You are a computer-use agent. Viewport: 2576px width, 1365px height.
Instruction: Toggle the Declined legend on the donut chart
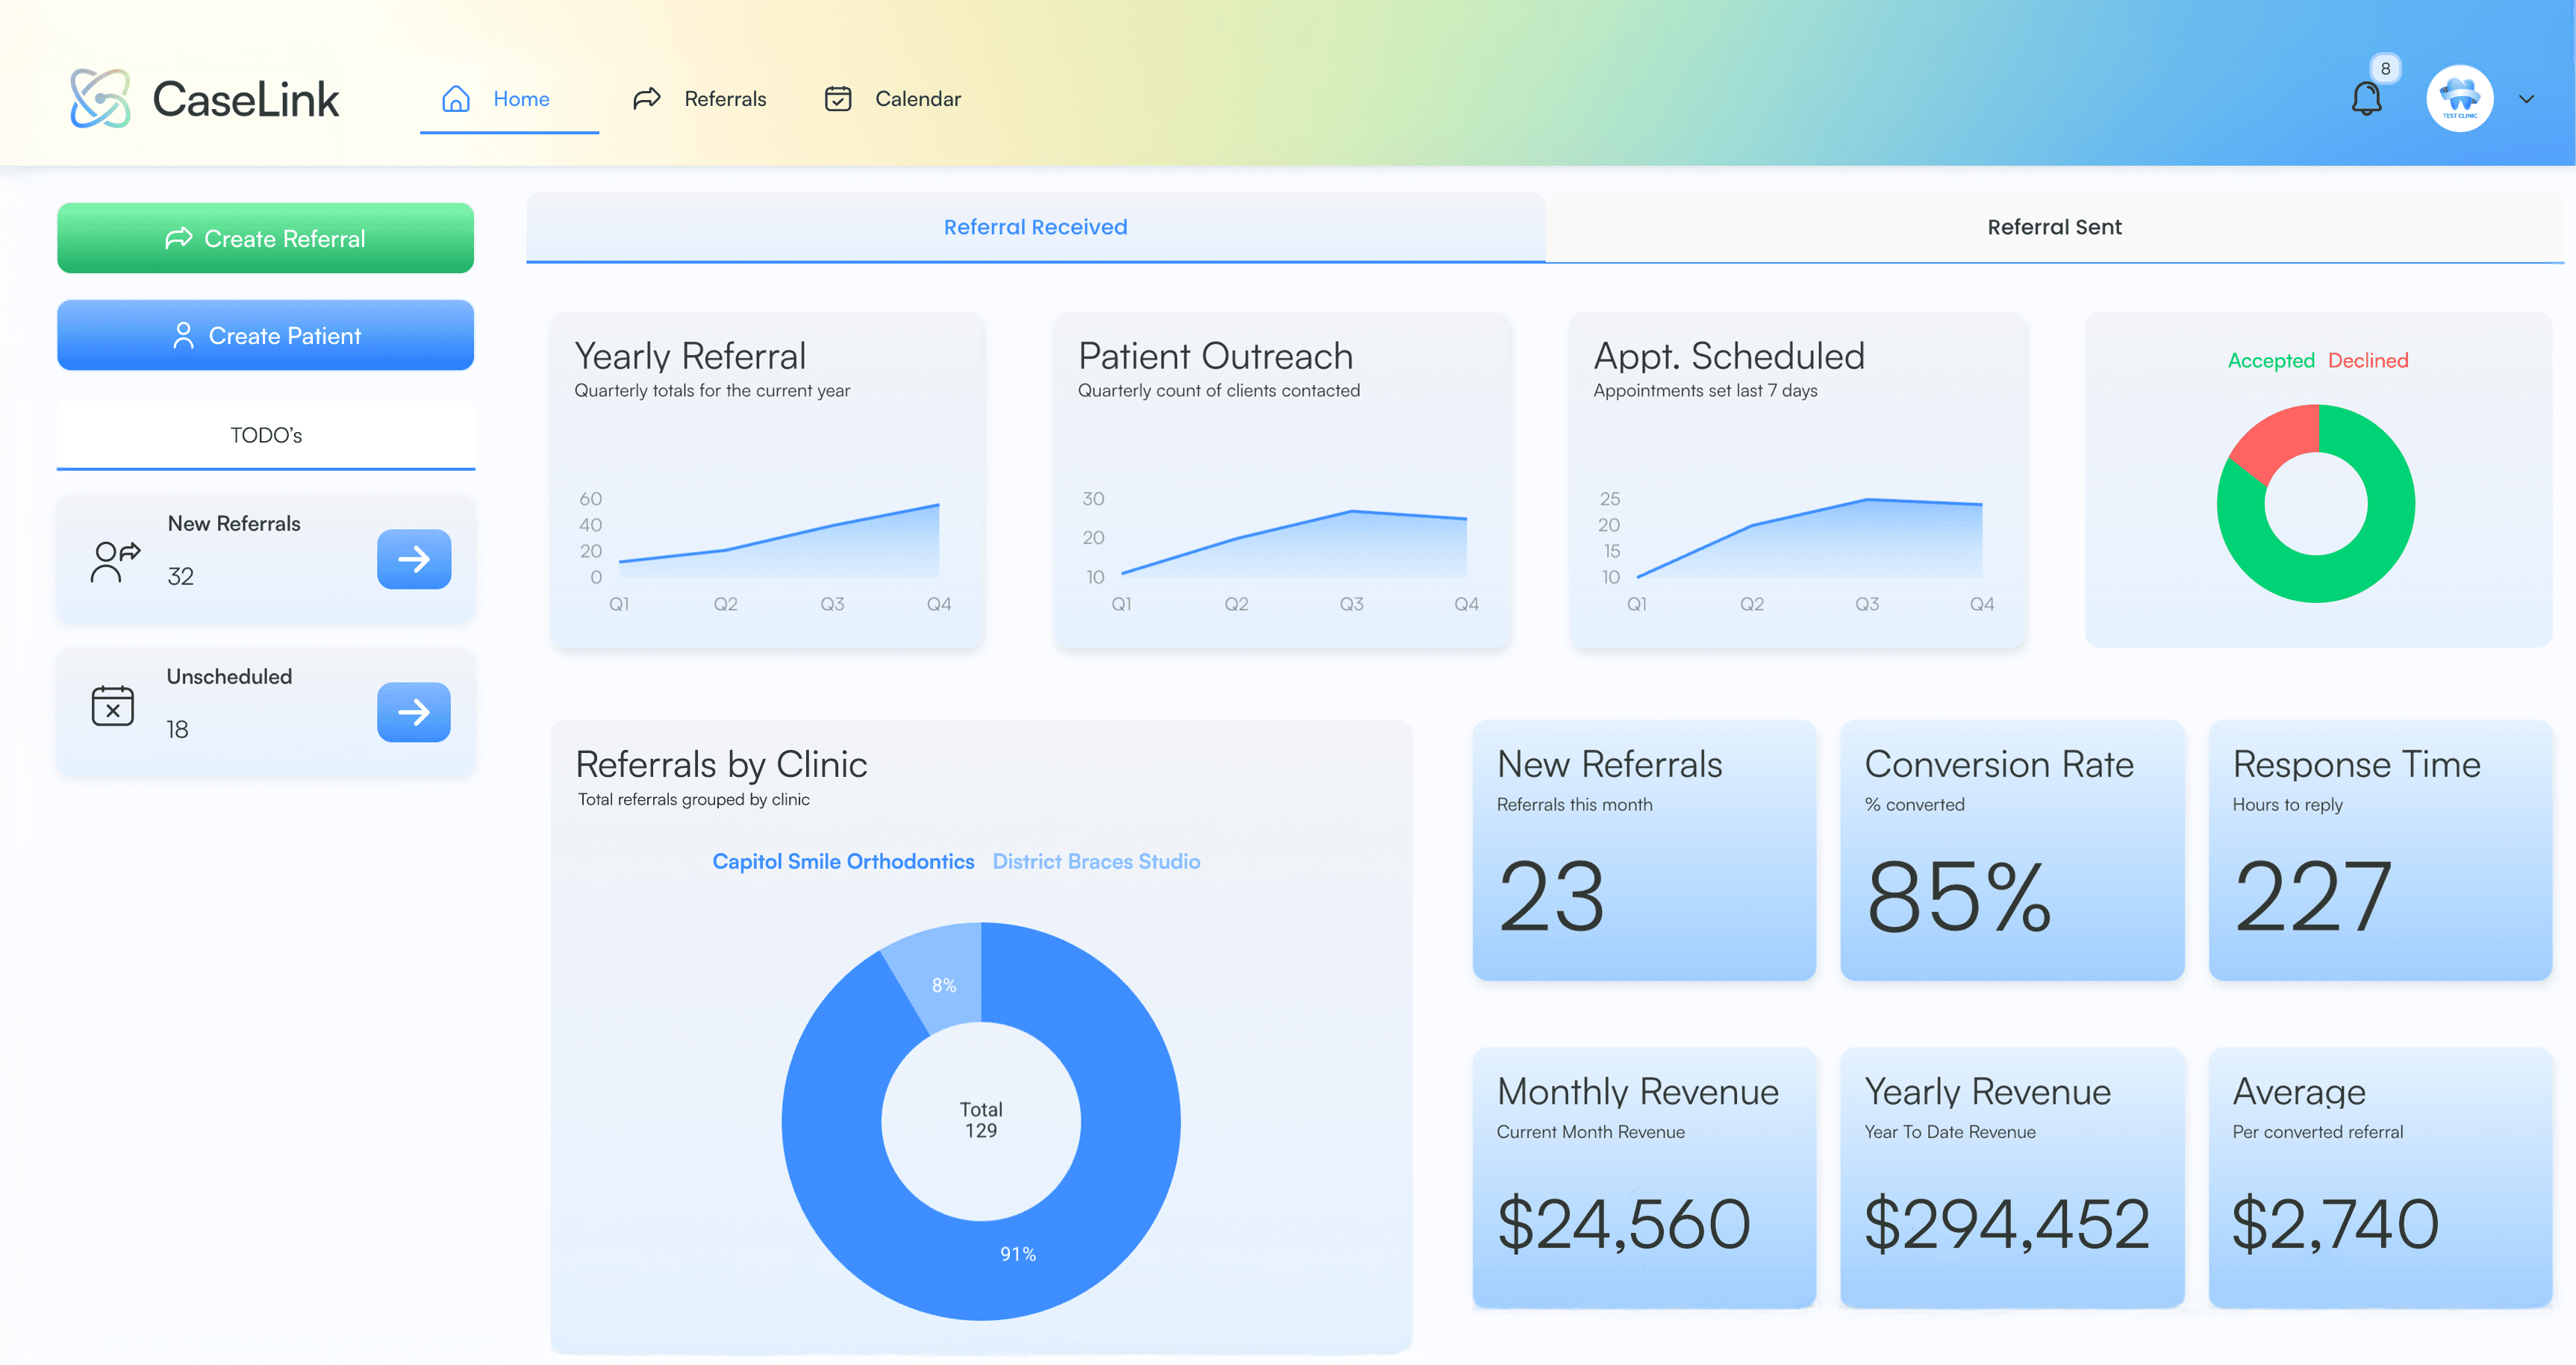pos(2367,360)
